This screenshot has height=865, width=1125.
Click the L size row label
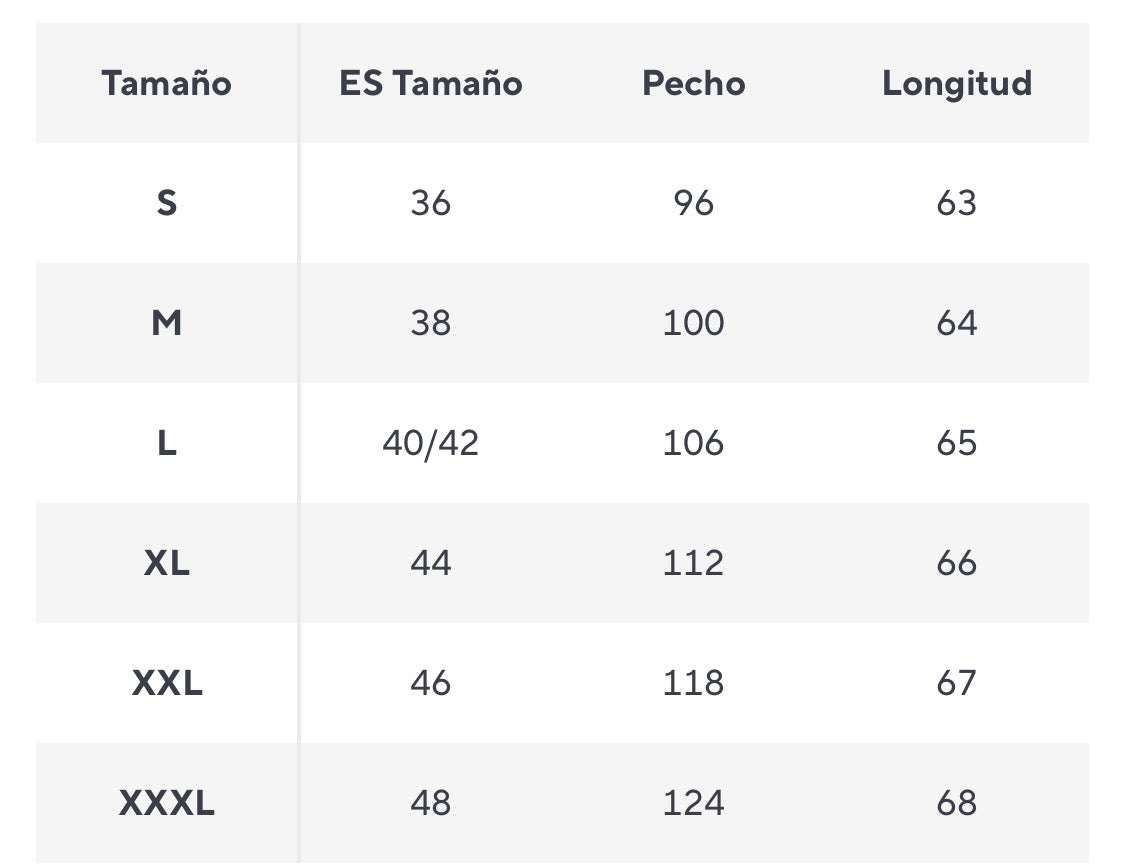pos(166,443)
